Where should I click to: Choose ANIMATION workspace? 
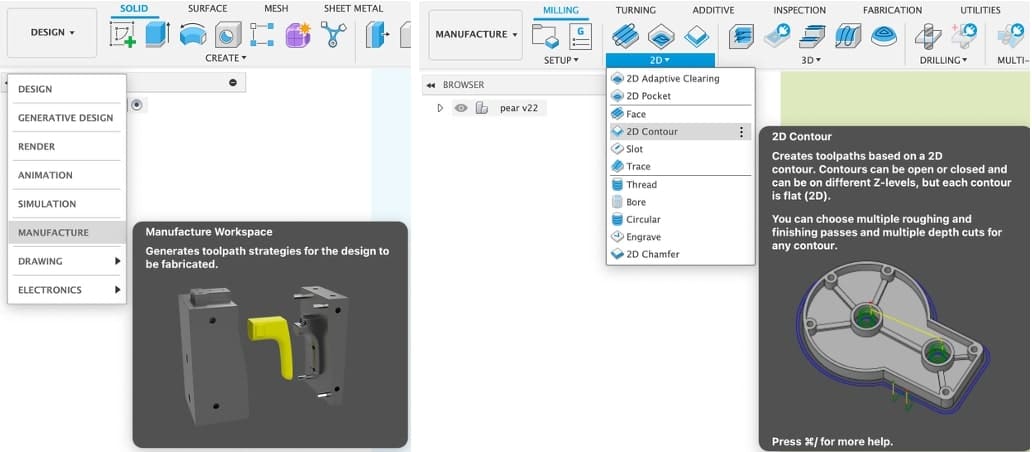pos(66,175)
